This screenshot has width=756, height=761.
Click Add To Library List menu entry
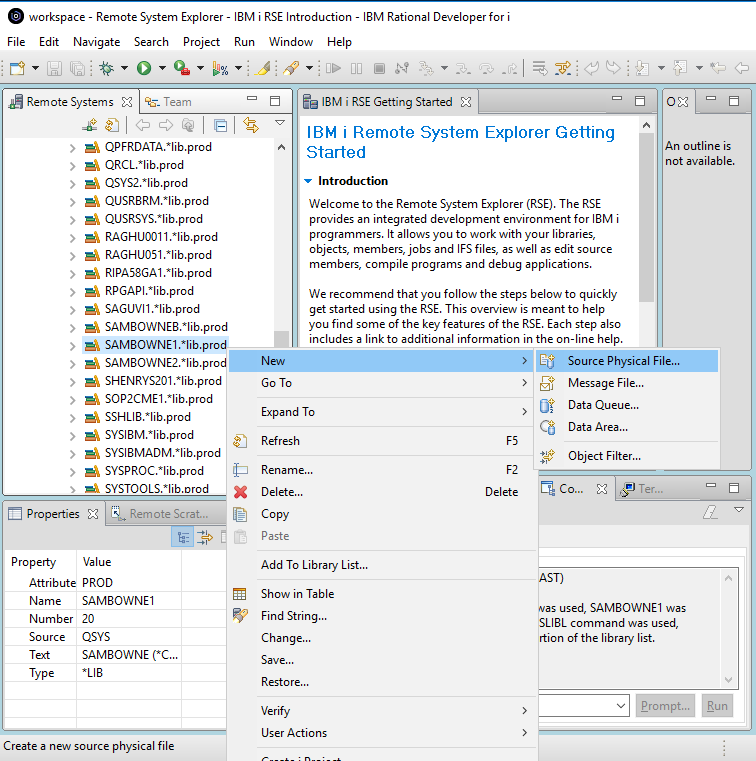pyautogui.click(x=314, y=565)
